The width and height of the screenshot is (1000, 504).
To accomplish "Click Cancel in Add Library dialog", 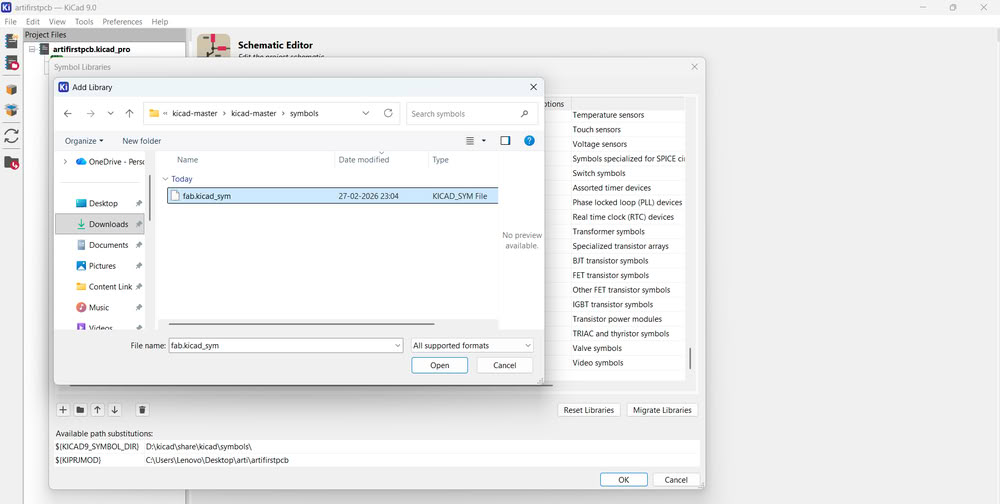I will (x=504, y=365).
